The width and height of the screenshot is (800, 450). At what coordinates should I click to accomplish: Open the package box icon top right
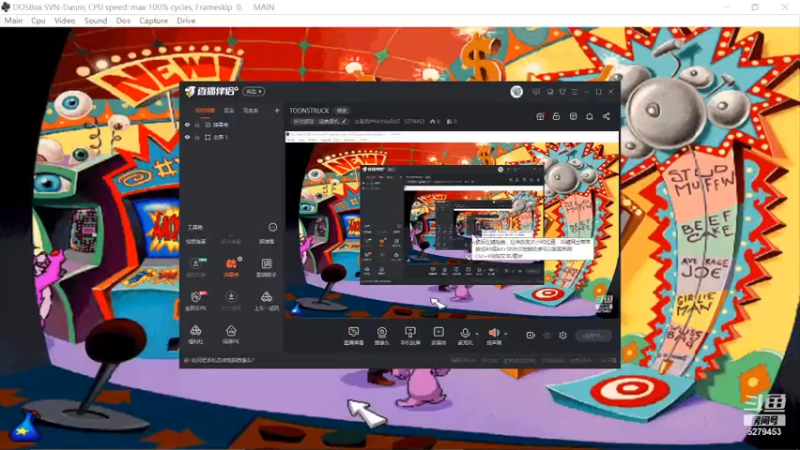[x=573, y=116]
